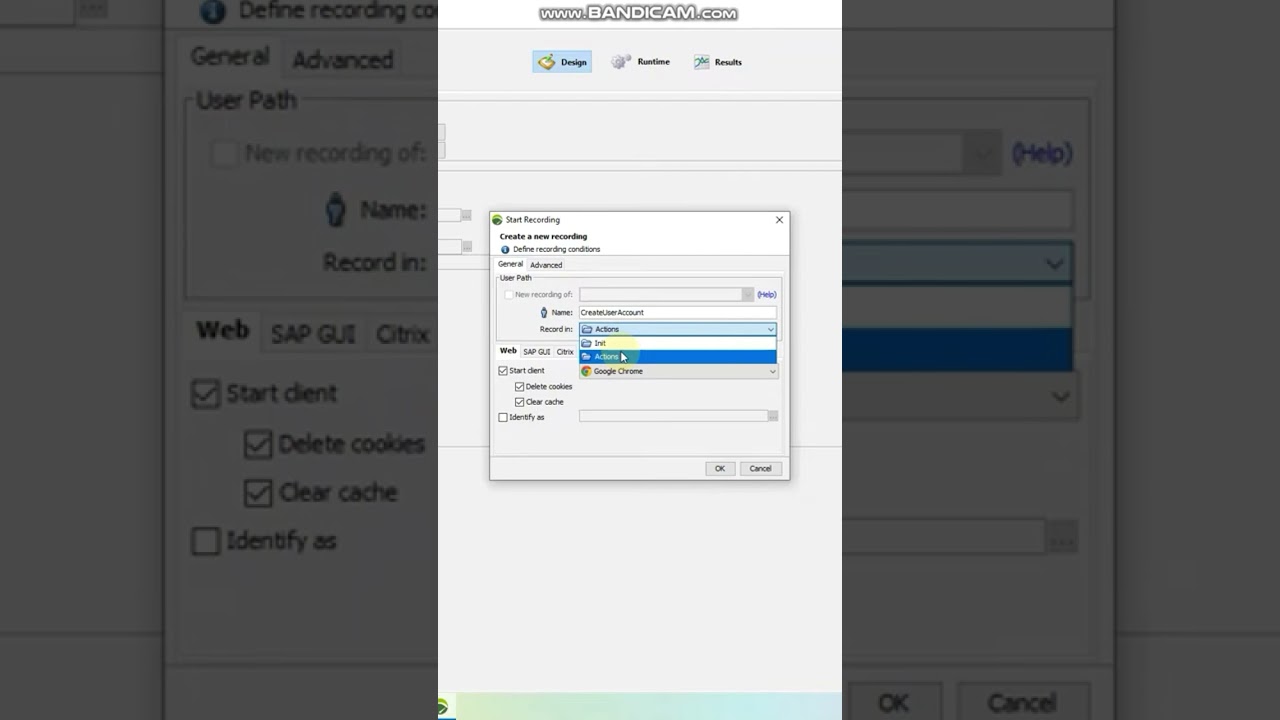Screen dimensions: 1280x720
Task: Switch to the Advanced tab
Action: [546, 265]
